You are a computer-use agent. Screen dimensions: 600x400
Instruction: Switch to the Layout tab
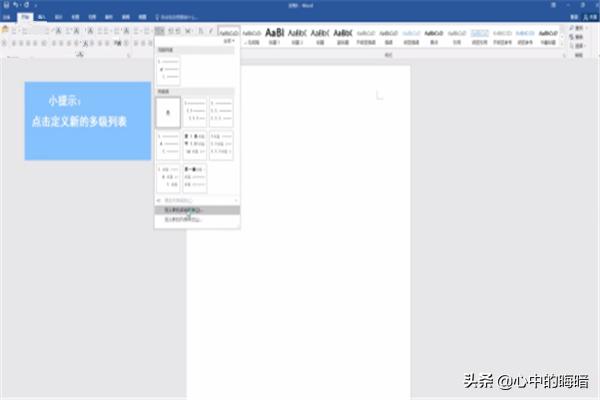pos(75,17)
